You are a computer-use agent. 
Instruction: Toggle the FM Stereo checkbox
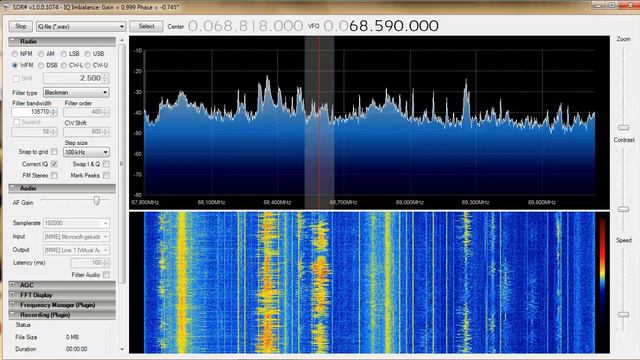pyautogui.click(x=54, y=176)
